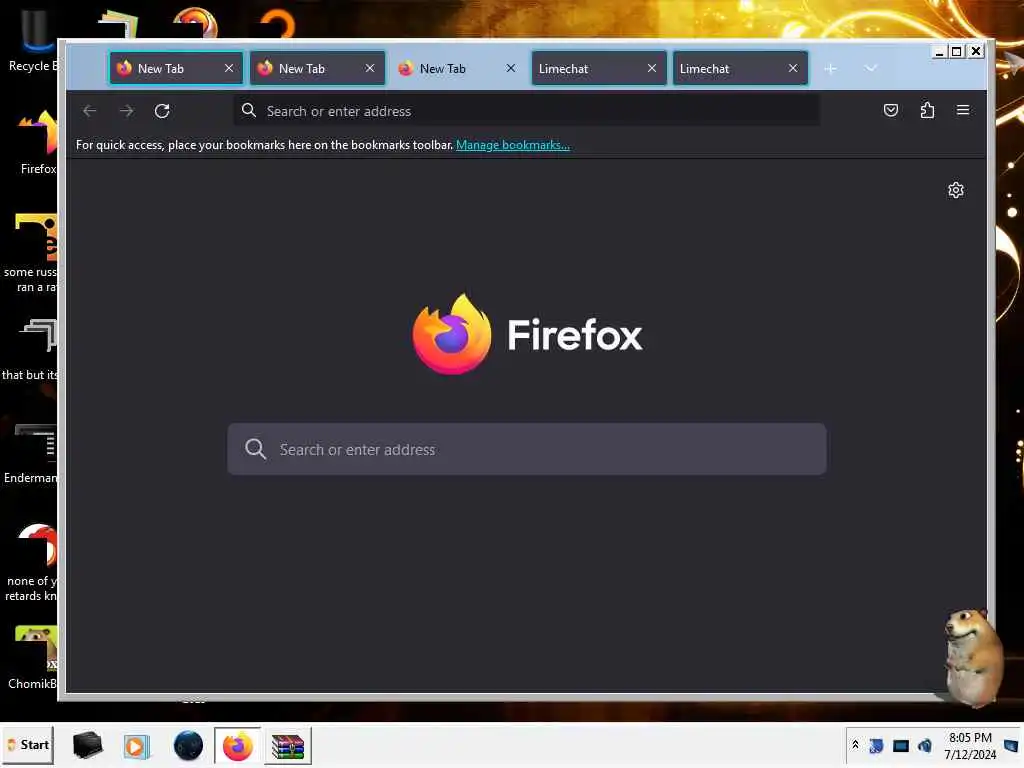Select the Recycle Bin desktop icon
This screenshot has width=1024, height=768.
point(33,40)
